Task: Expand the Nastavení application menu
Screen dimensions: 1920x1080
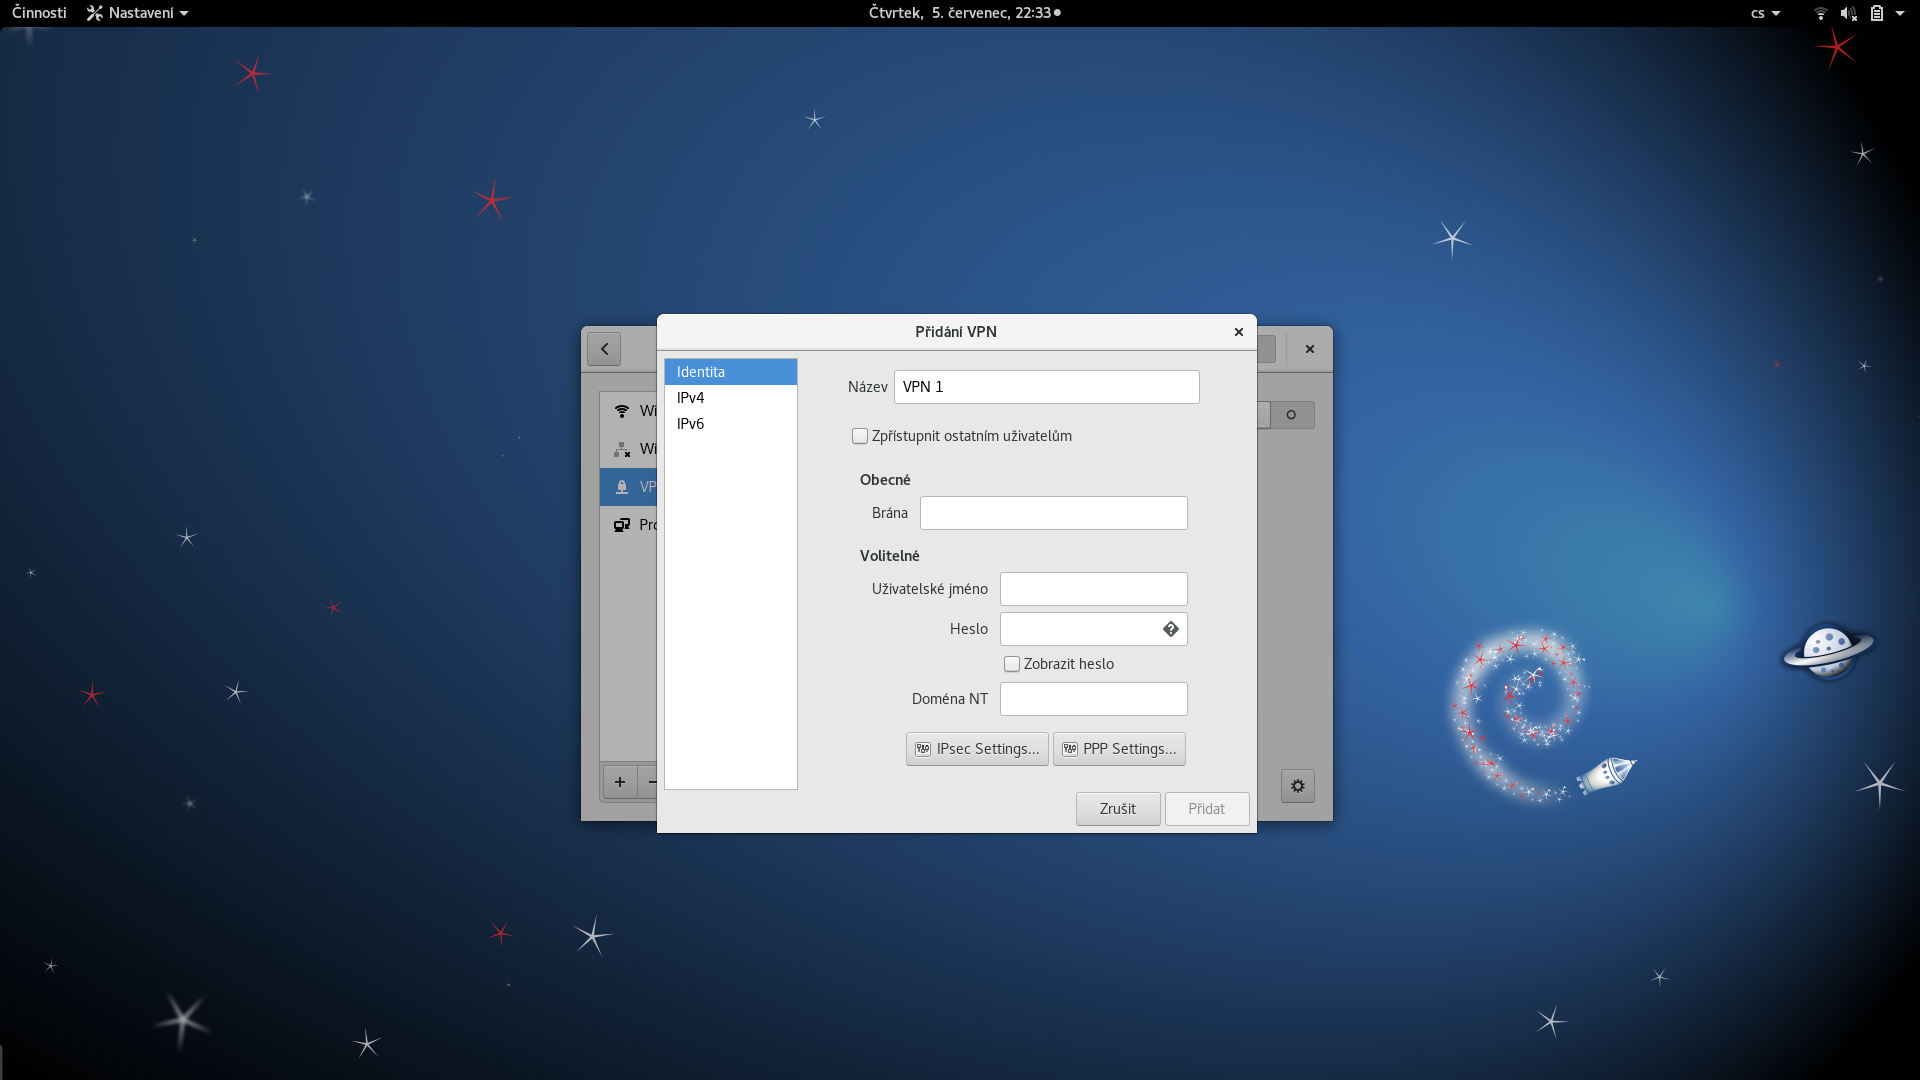Action: [x=138, y=13]
